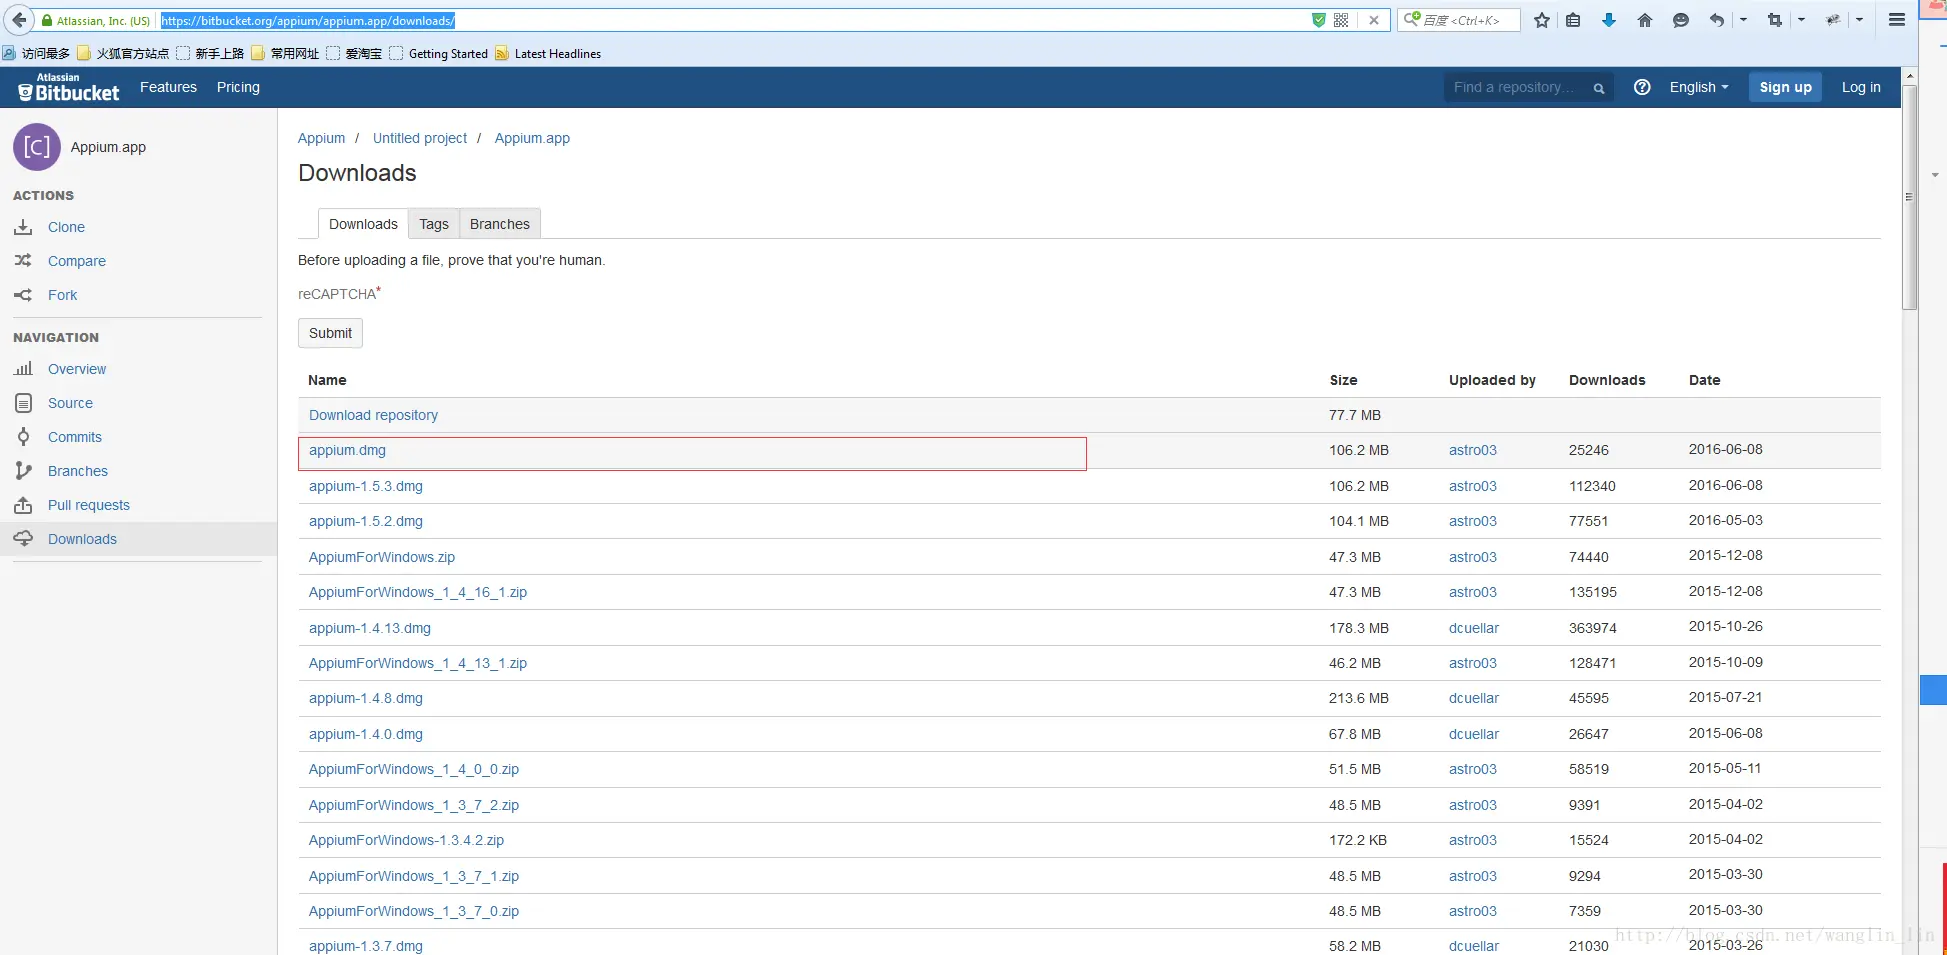Click the Appium breadcrumb link
Viewport: 1947px width, 955px height.
pyautogui.click(x=321, y=138)
